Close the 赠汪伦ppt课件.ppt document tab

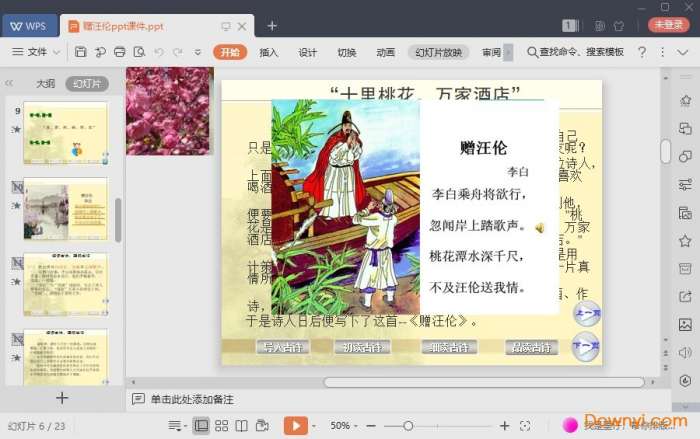[242, 26]
